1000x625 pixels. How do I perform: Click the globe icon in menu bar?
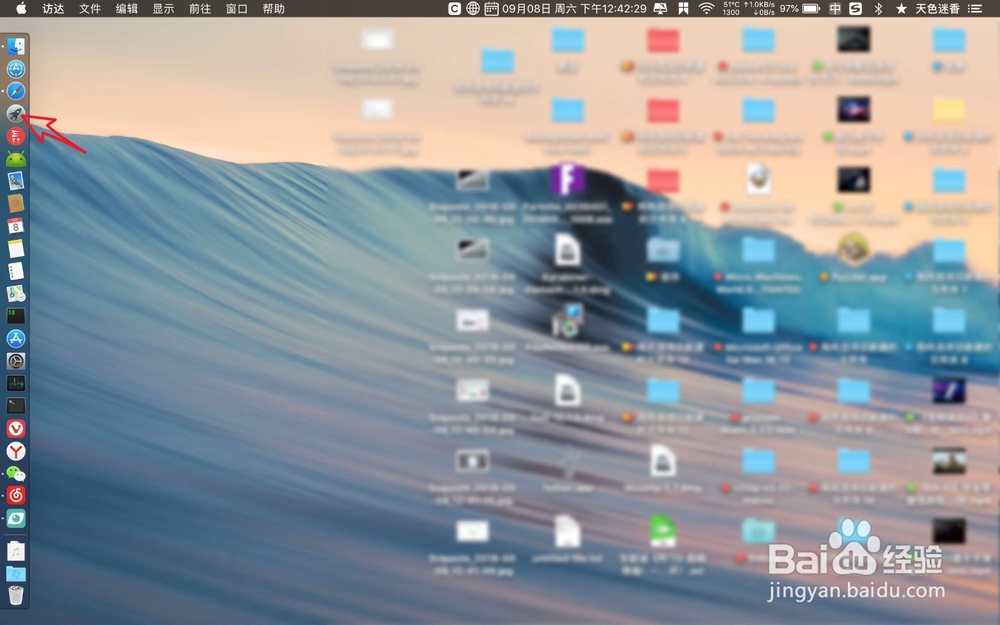click(473, 8)
